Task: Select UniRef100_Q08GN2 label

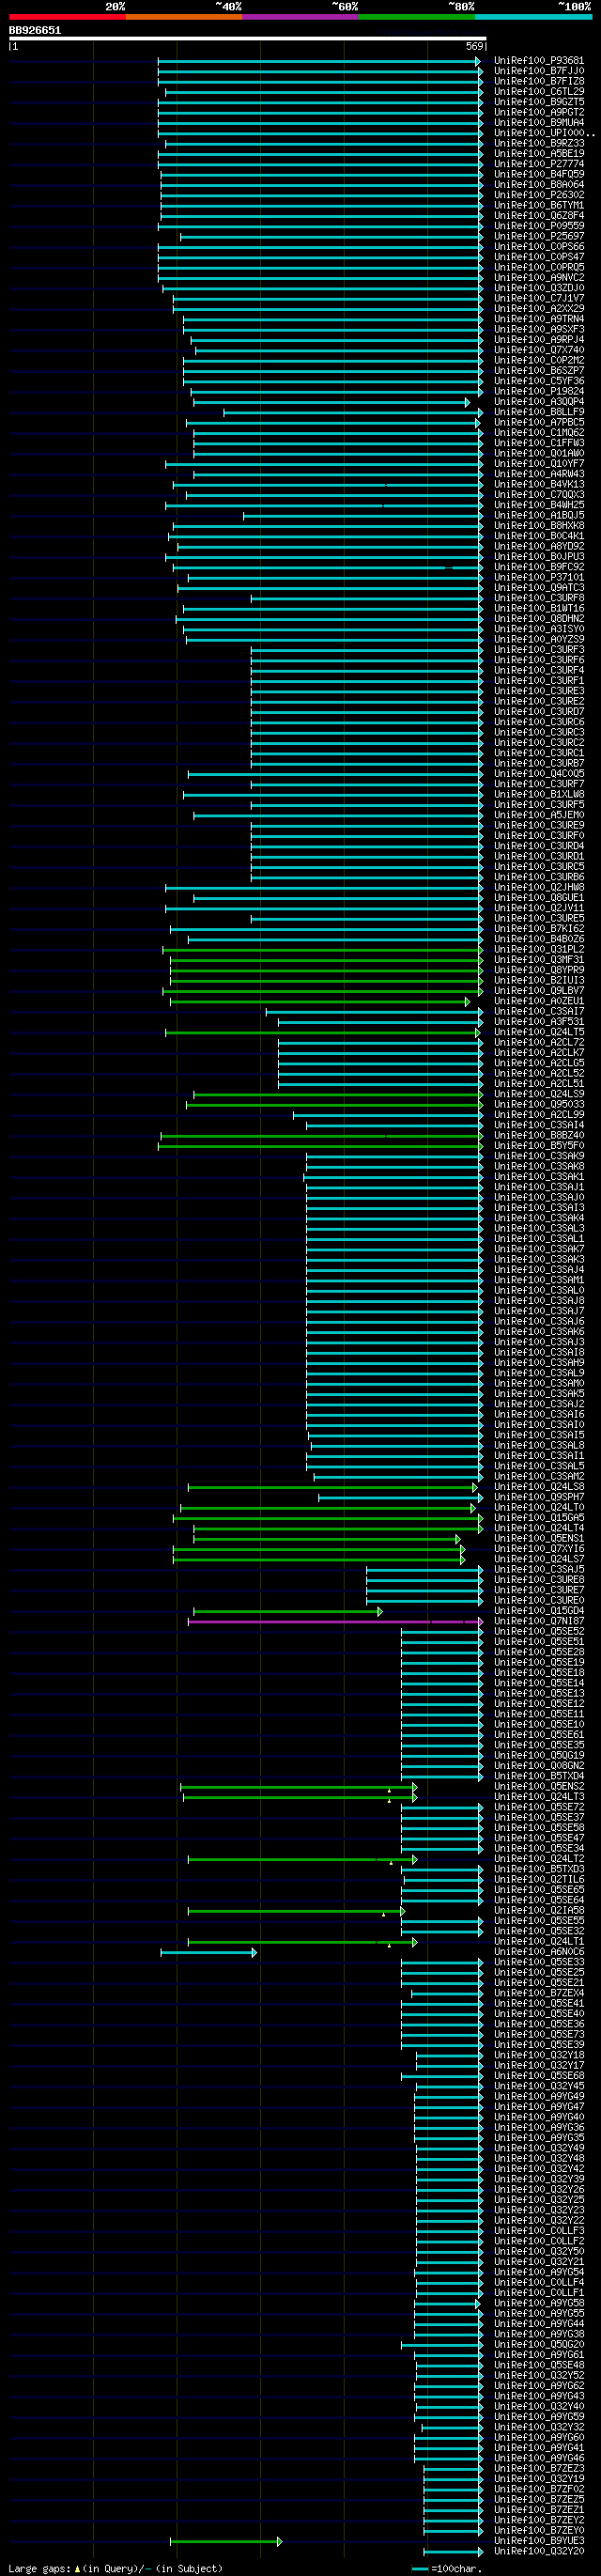Action: pyautogui.click(x=539, y=1766)
